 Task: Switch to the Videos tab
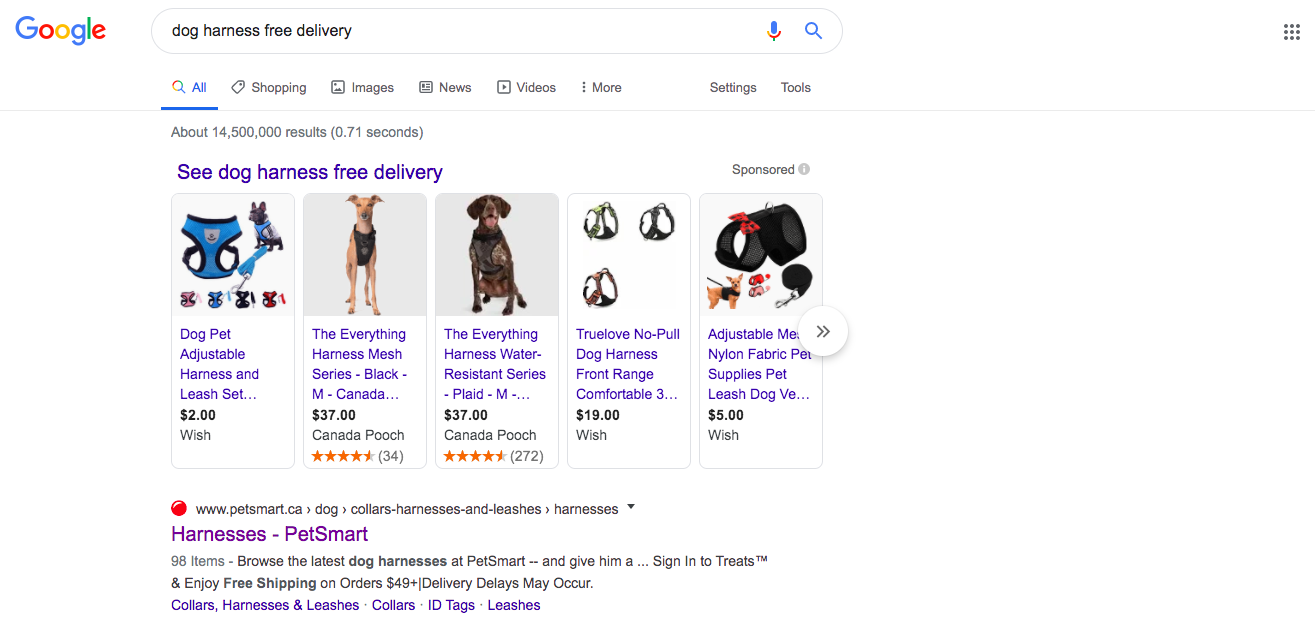pos(526,88)
